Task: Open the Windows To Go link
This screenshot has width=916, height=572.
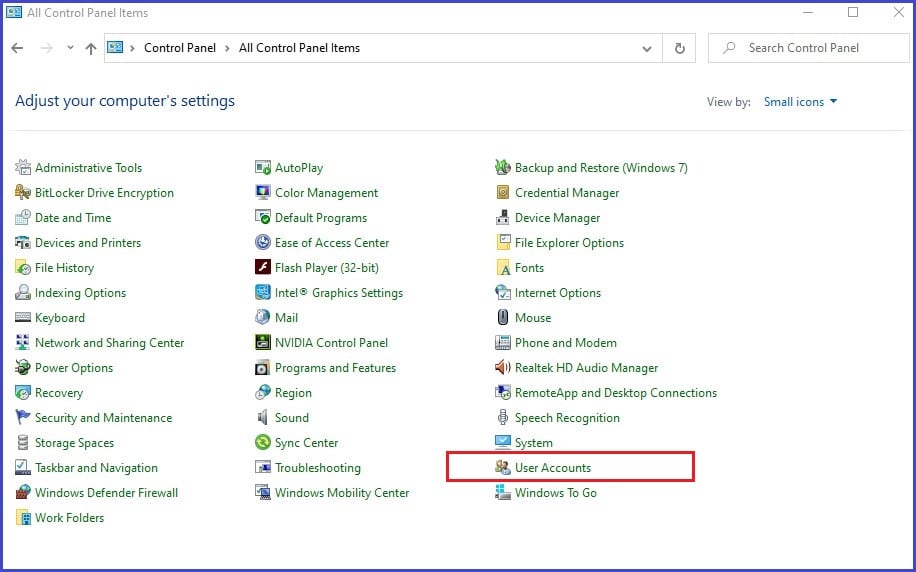Action: click(556, 493)
